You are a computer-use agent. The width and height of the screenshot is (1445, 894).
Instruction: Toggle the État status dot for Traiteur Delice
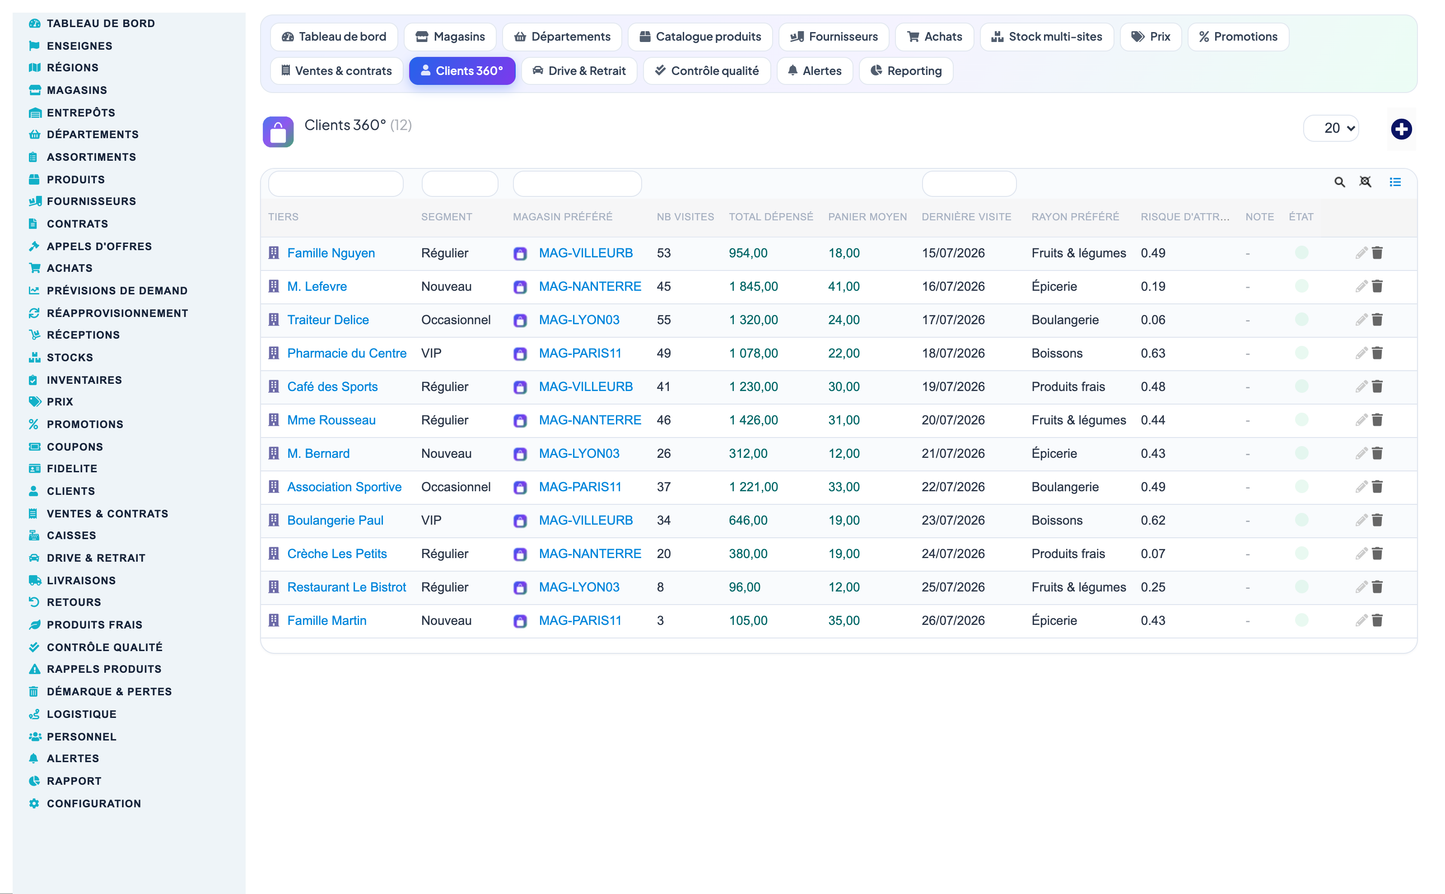1302,320
